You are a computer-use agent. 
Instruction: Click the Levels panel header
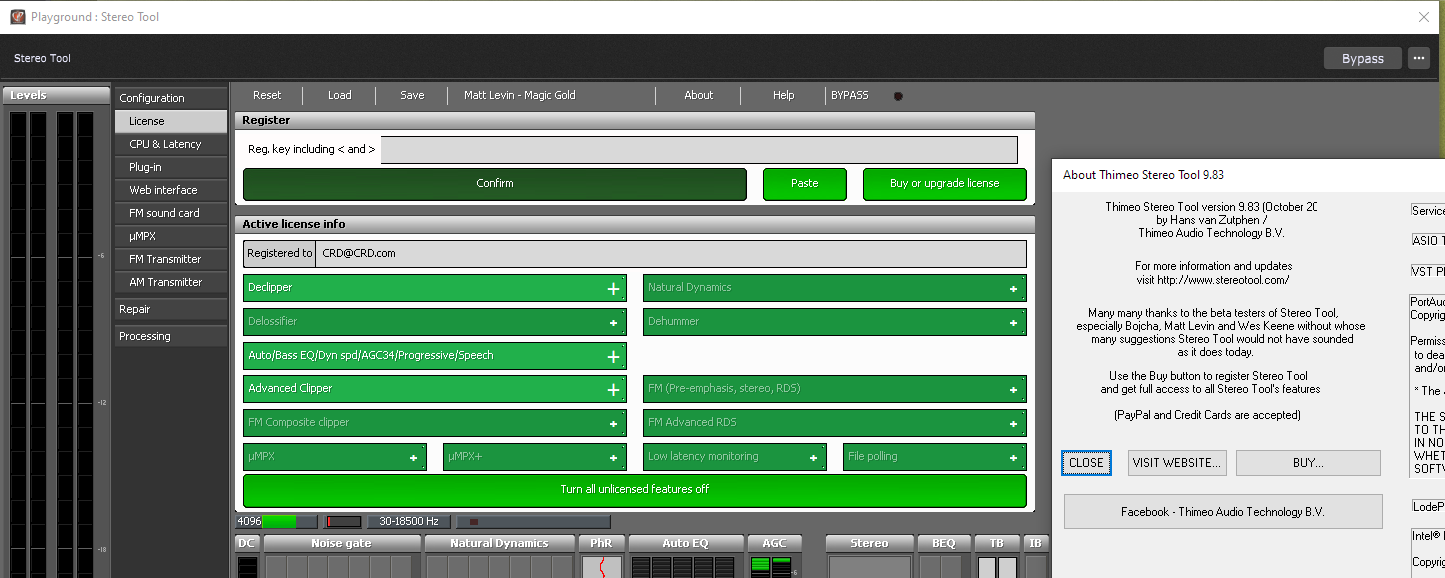click(56, 96)
